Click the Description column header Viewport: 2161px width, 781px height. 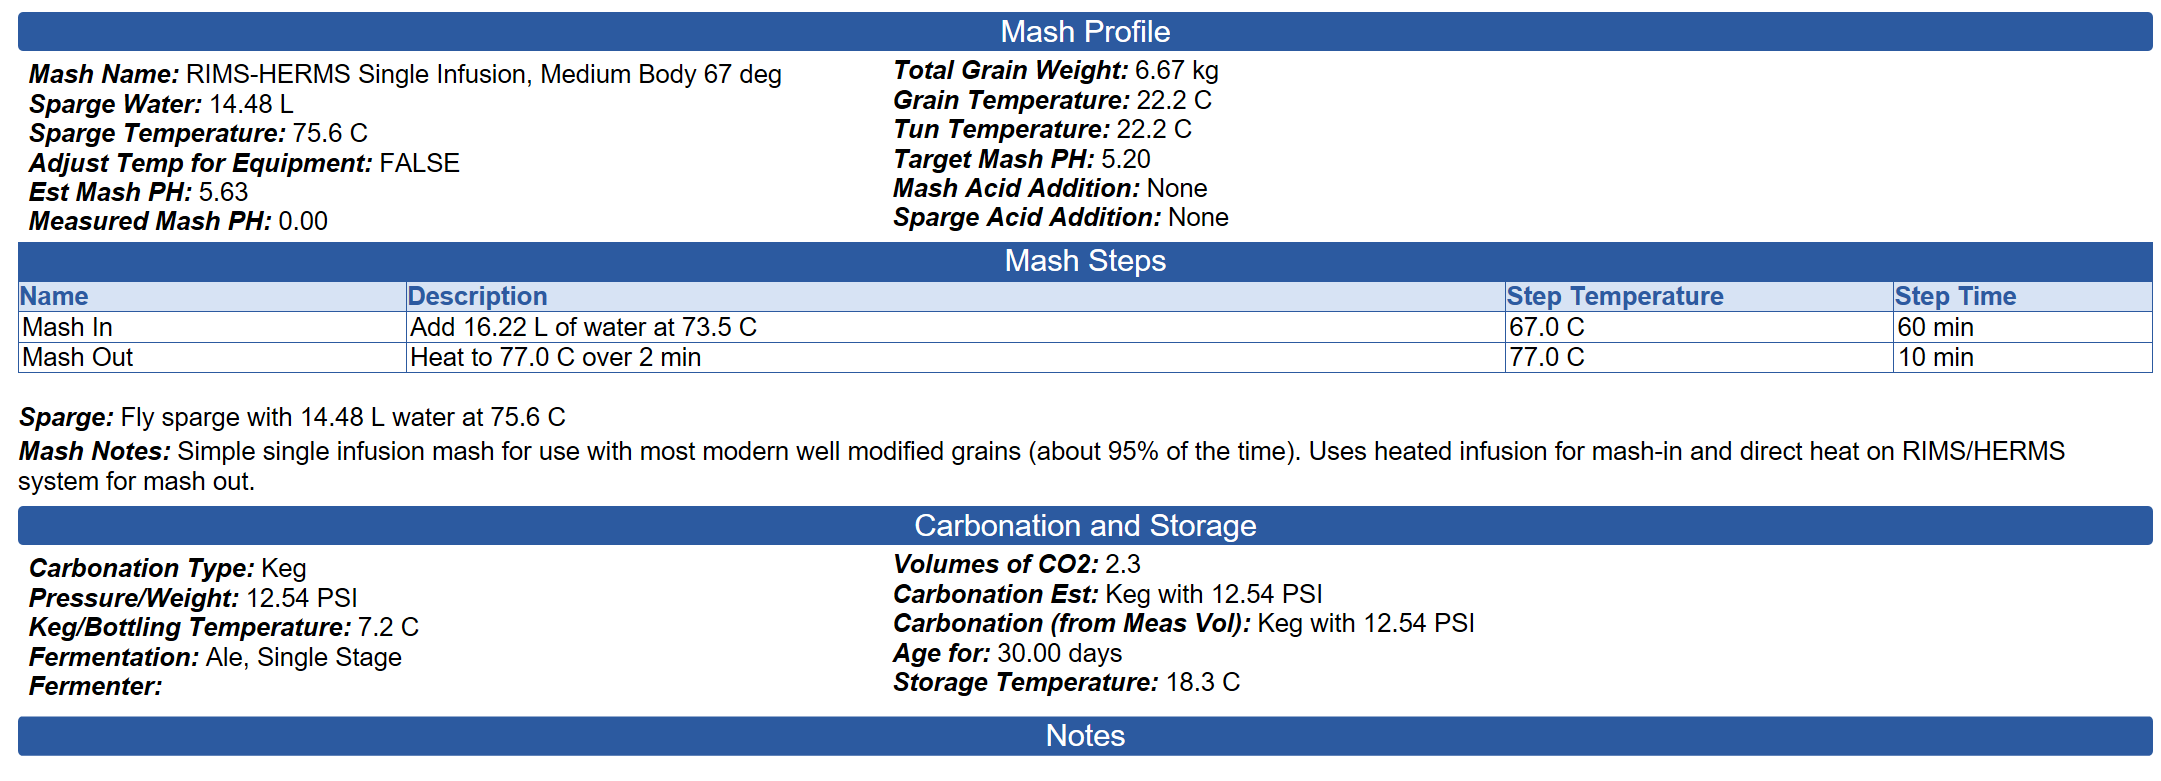pyautogui.click(x=955, y=296)
